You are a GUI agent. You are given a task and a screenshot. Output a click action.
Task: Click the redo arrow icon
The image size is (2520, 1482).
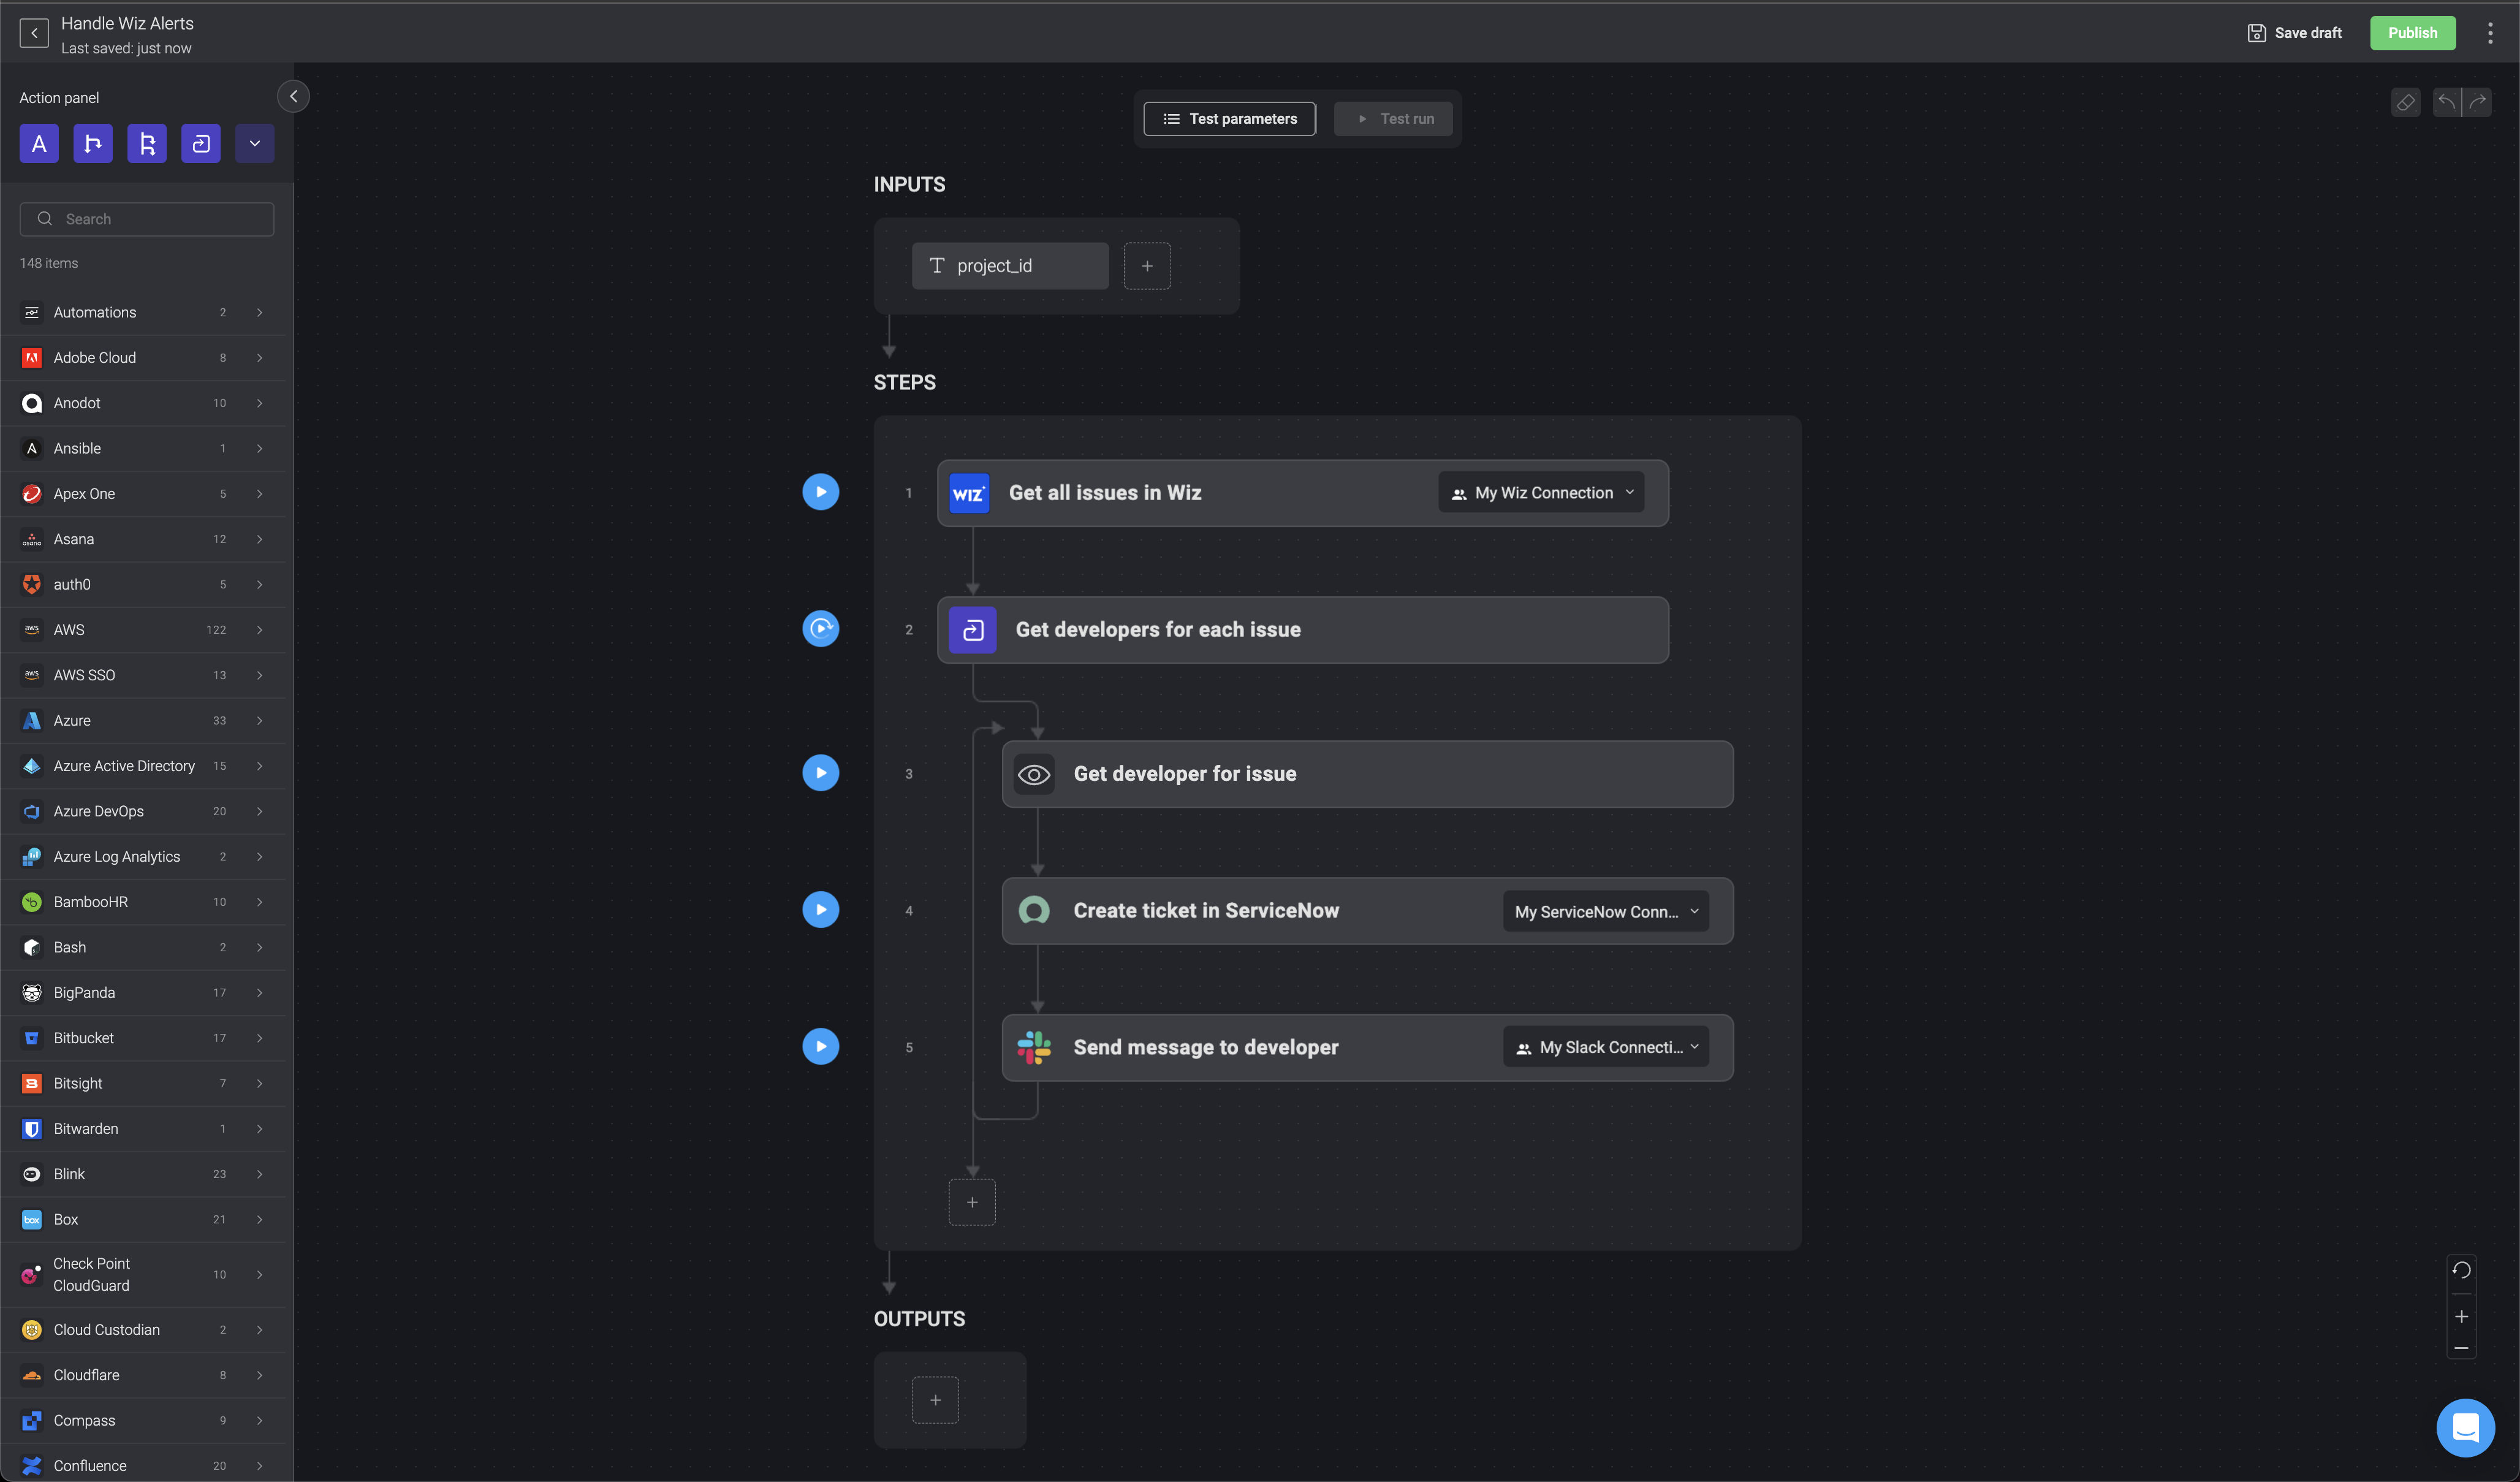2477,102
